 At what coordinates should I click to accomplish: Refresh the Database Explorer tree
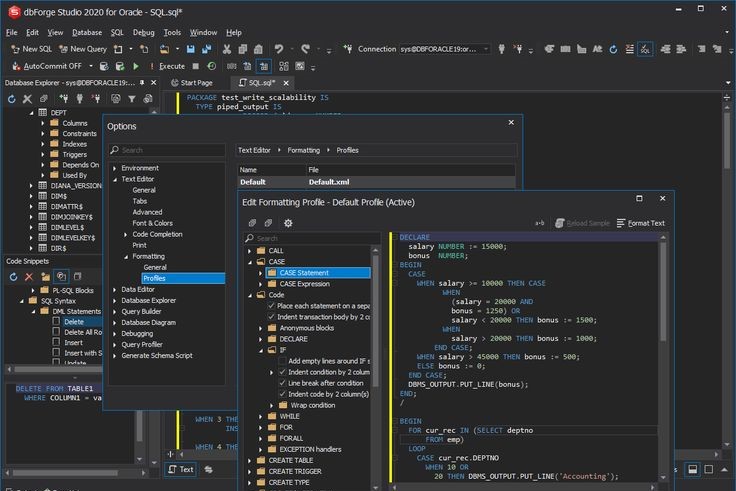(x=12, y=99)
